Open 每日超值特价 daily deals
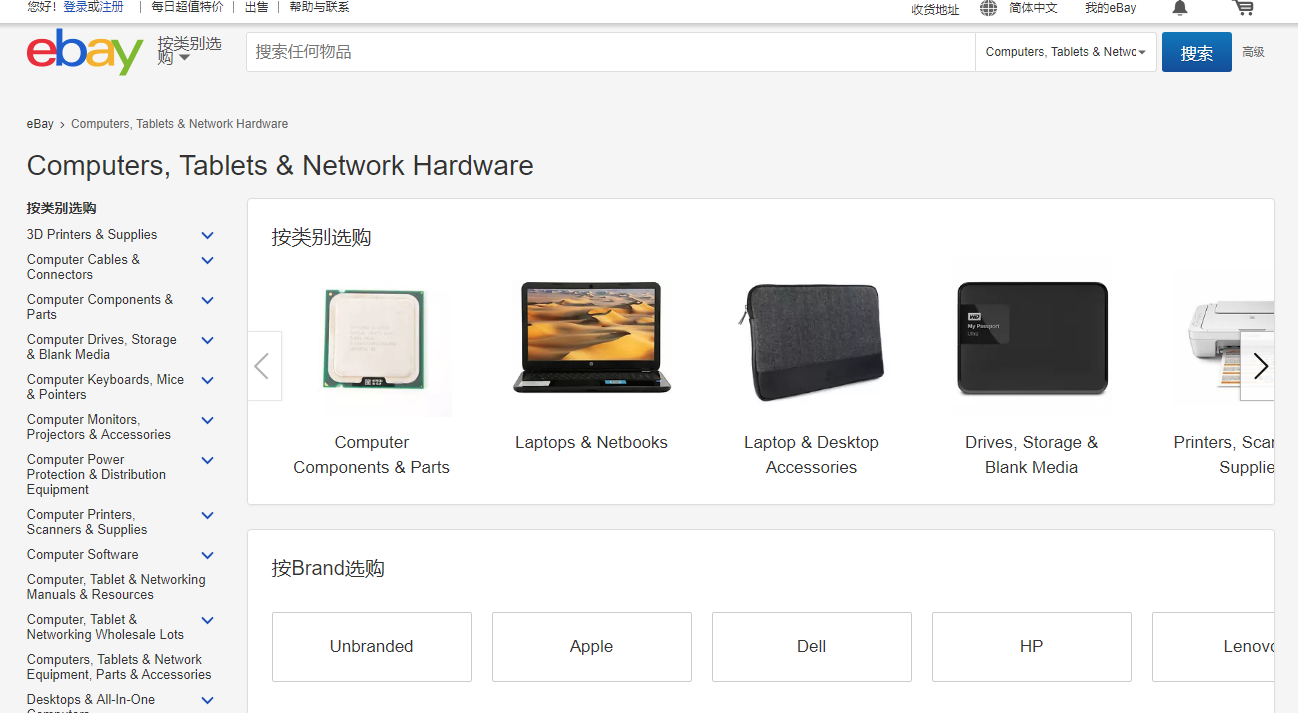 (x=187, y=7)
